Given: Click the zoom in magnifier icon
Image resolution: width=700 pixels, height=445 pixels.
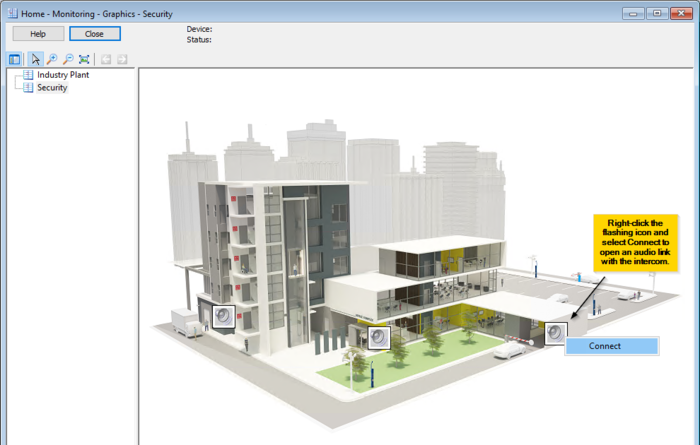Looking at the screenshot, I should [x=52, y=59].
